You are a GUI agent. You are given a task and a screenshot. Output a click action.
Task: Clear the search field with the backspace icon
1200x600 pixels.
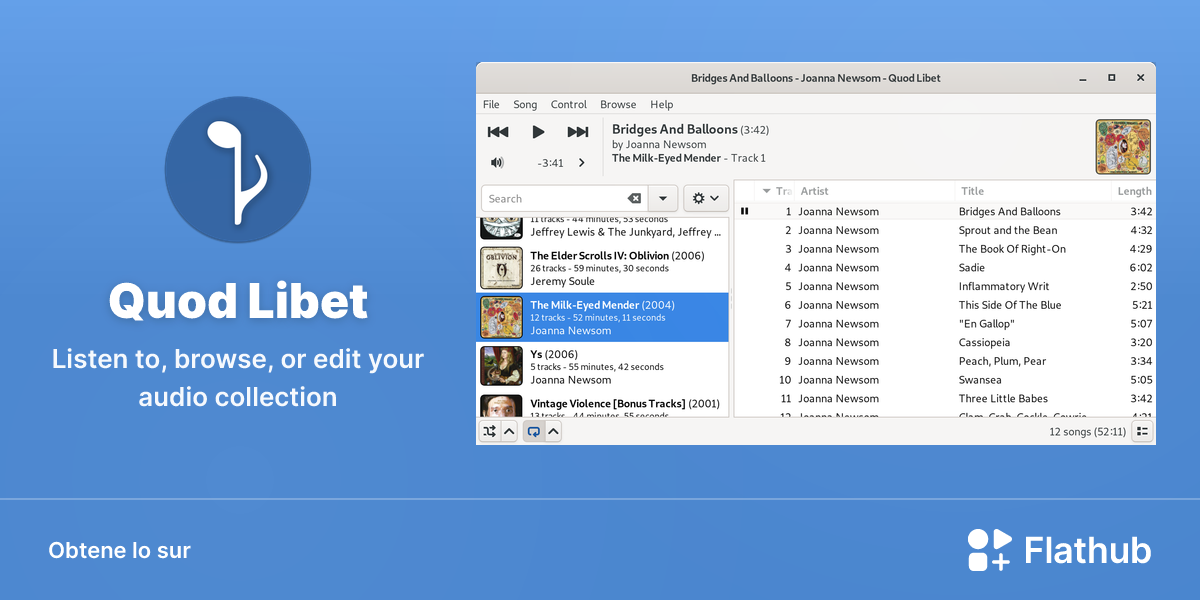click(x=634, y=199)
